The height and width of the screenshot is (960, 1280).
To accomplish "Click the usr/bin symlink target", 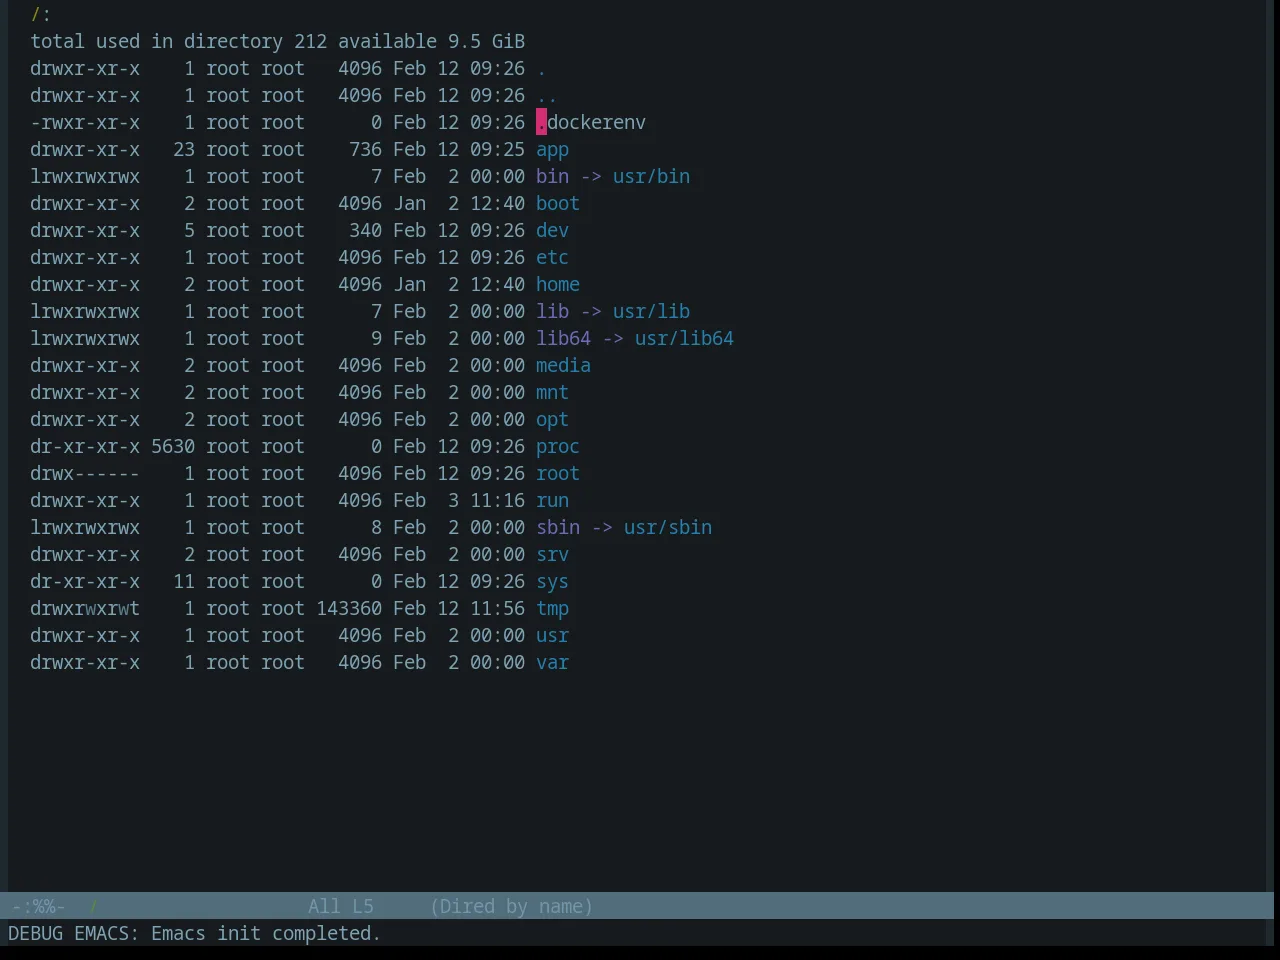I will click(x=651, y=177).
